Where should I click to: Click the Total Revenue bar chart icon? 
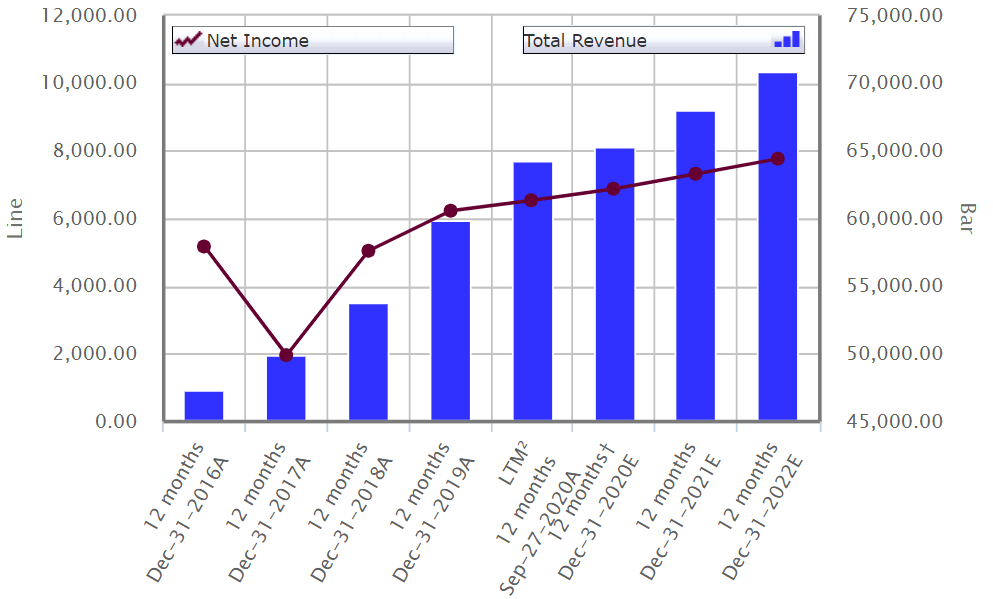pos(787,40)
